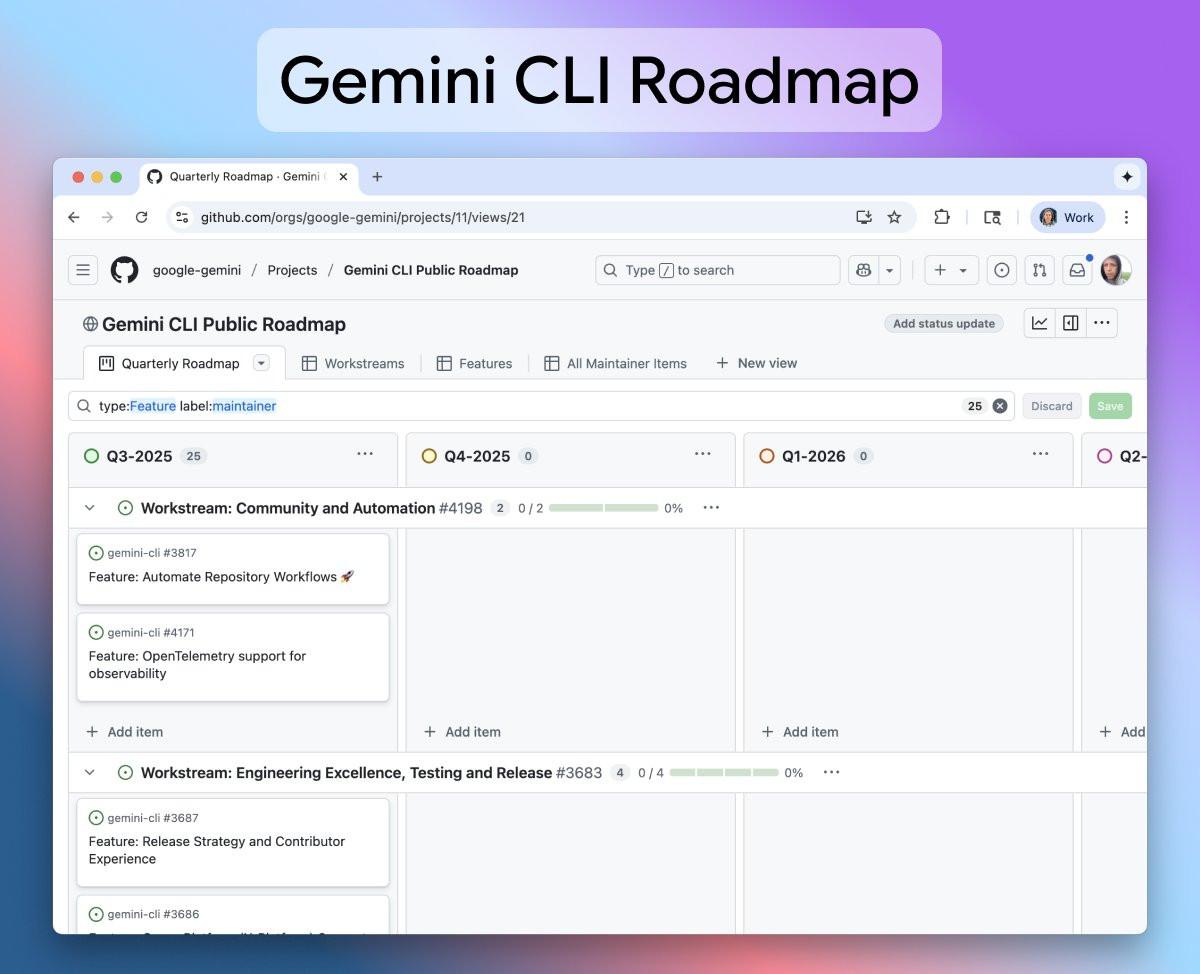The width and height of the screenshot is (1200, 974).
Task: Switch to the All Maintainer Items tab
Action: coord(615,363)
